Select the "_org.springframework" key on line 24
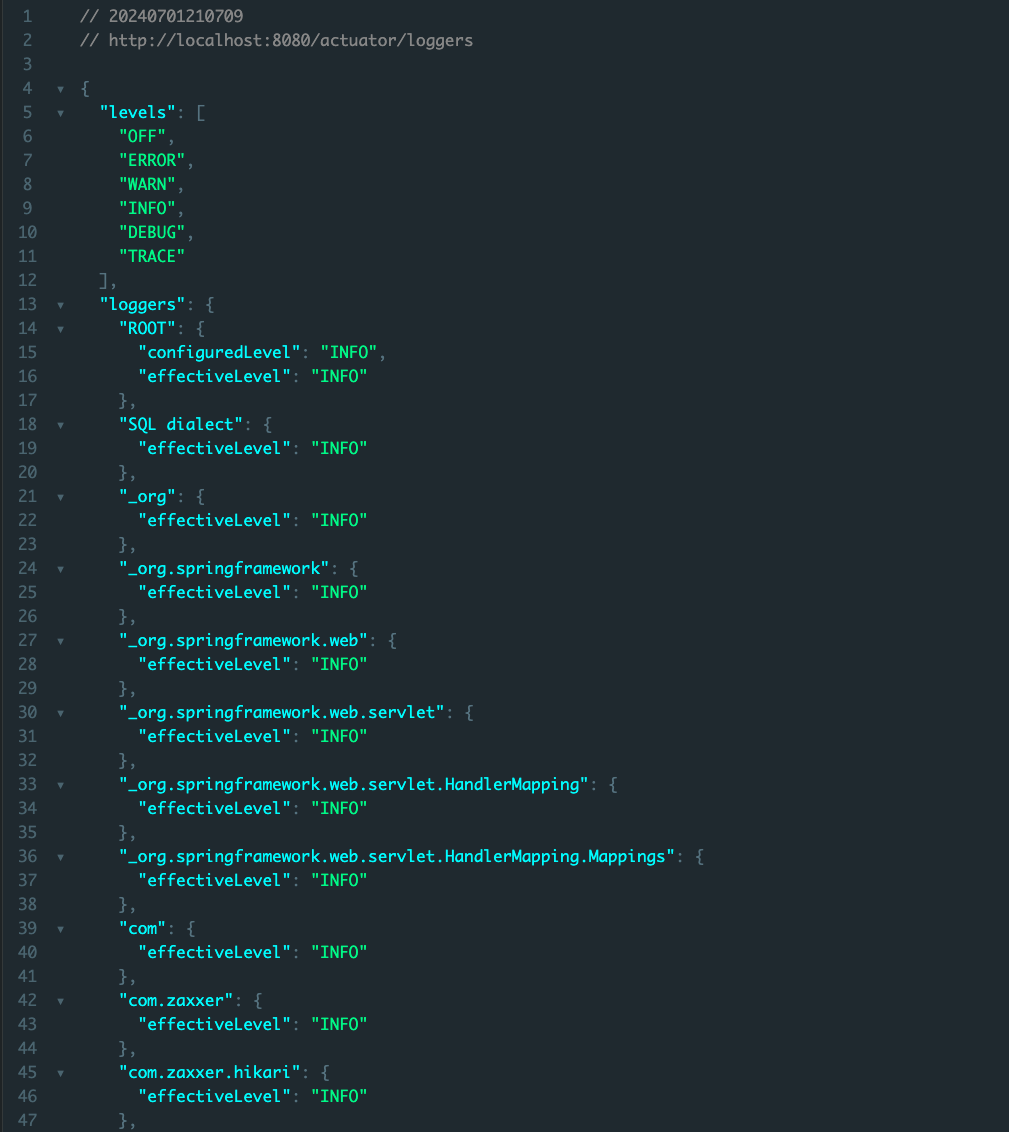The width and height of the screenshot is (1009, 1132). (224, 569)
